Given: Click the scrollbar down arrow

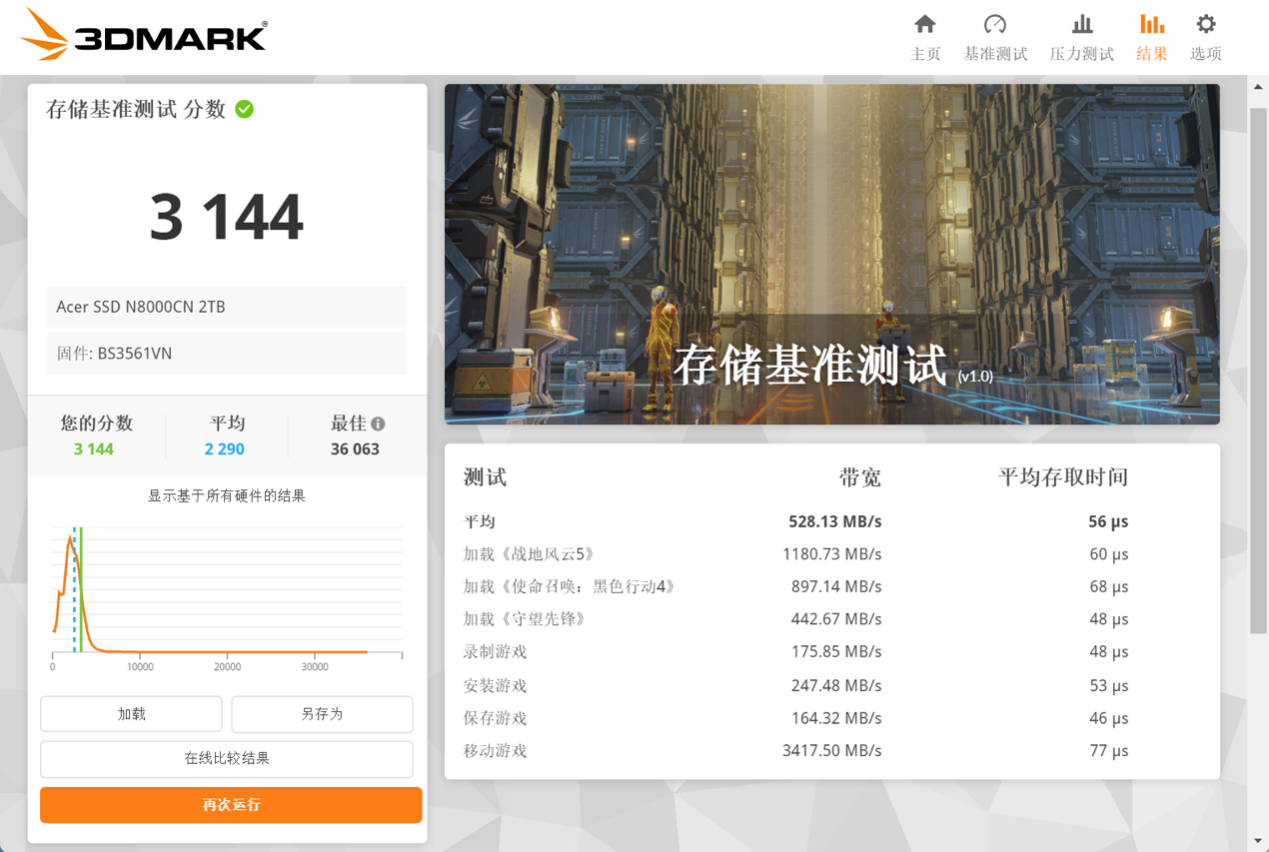Looking at the screenshot, I should coord(1258,840).
